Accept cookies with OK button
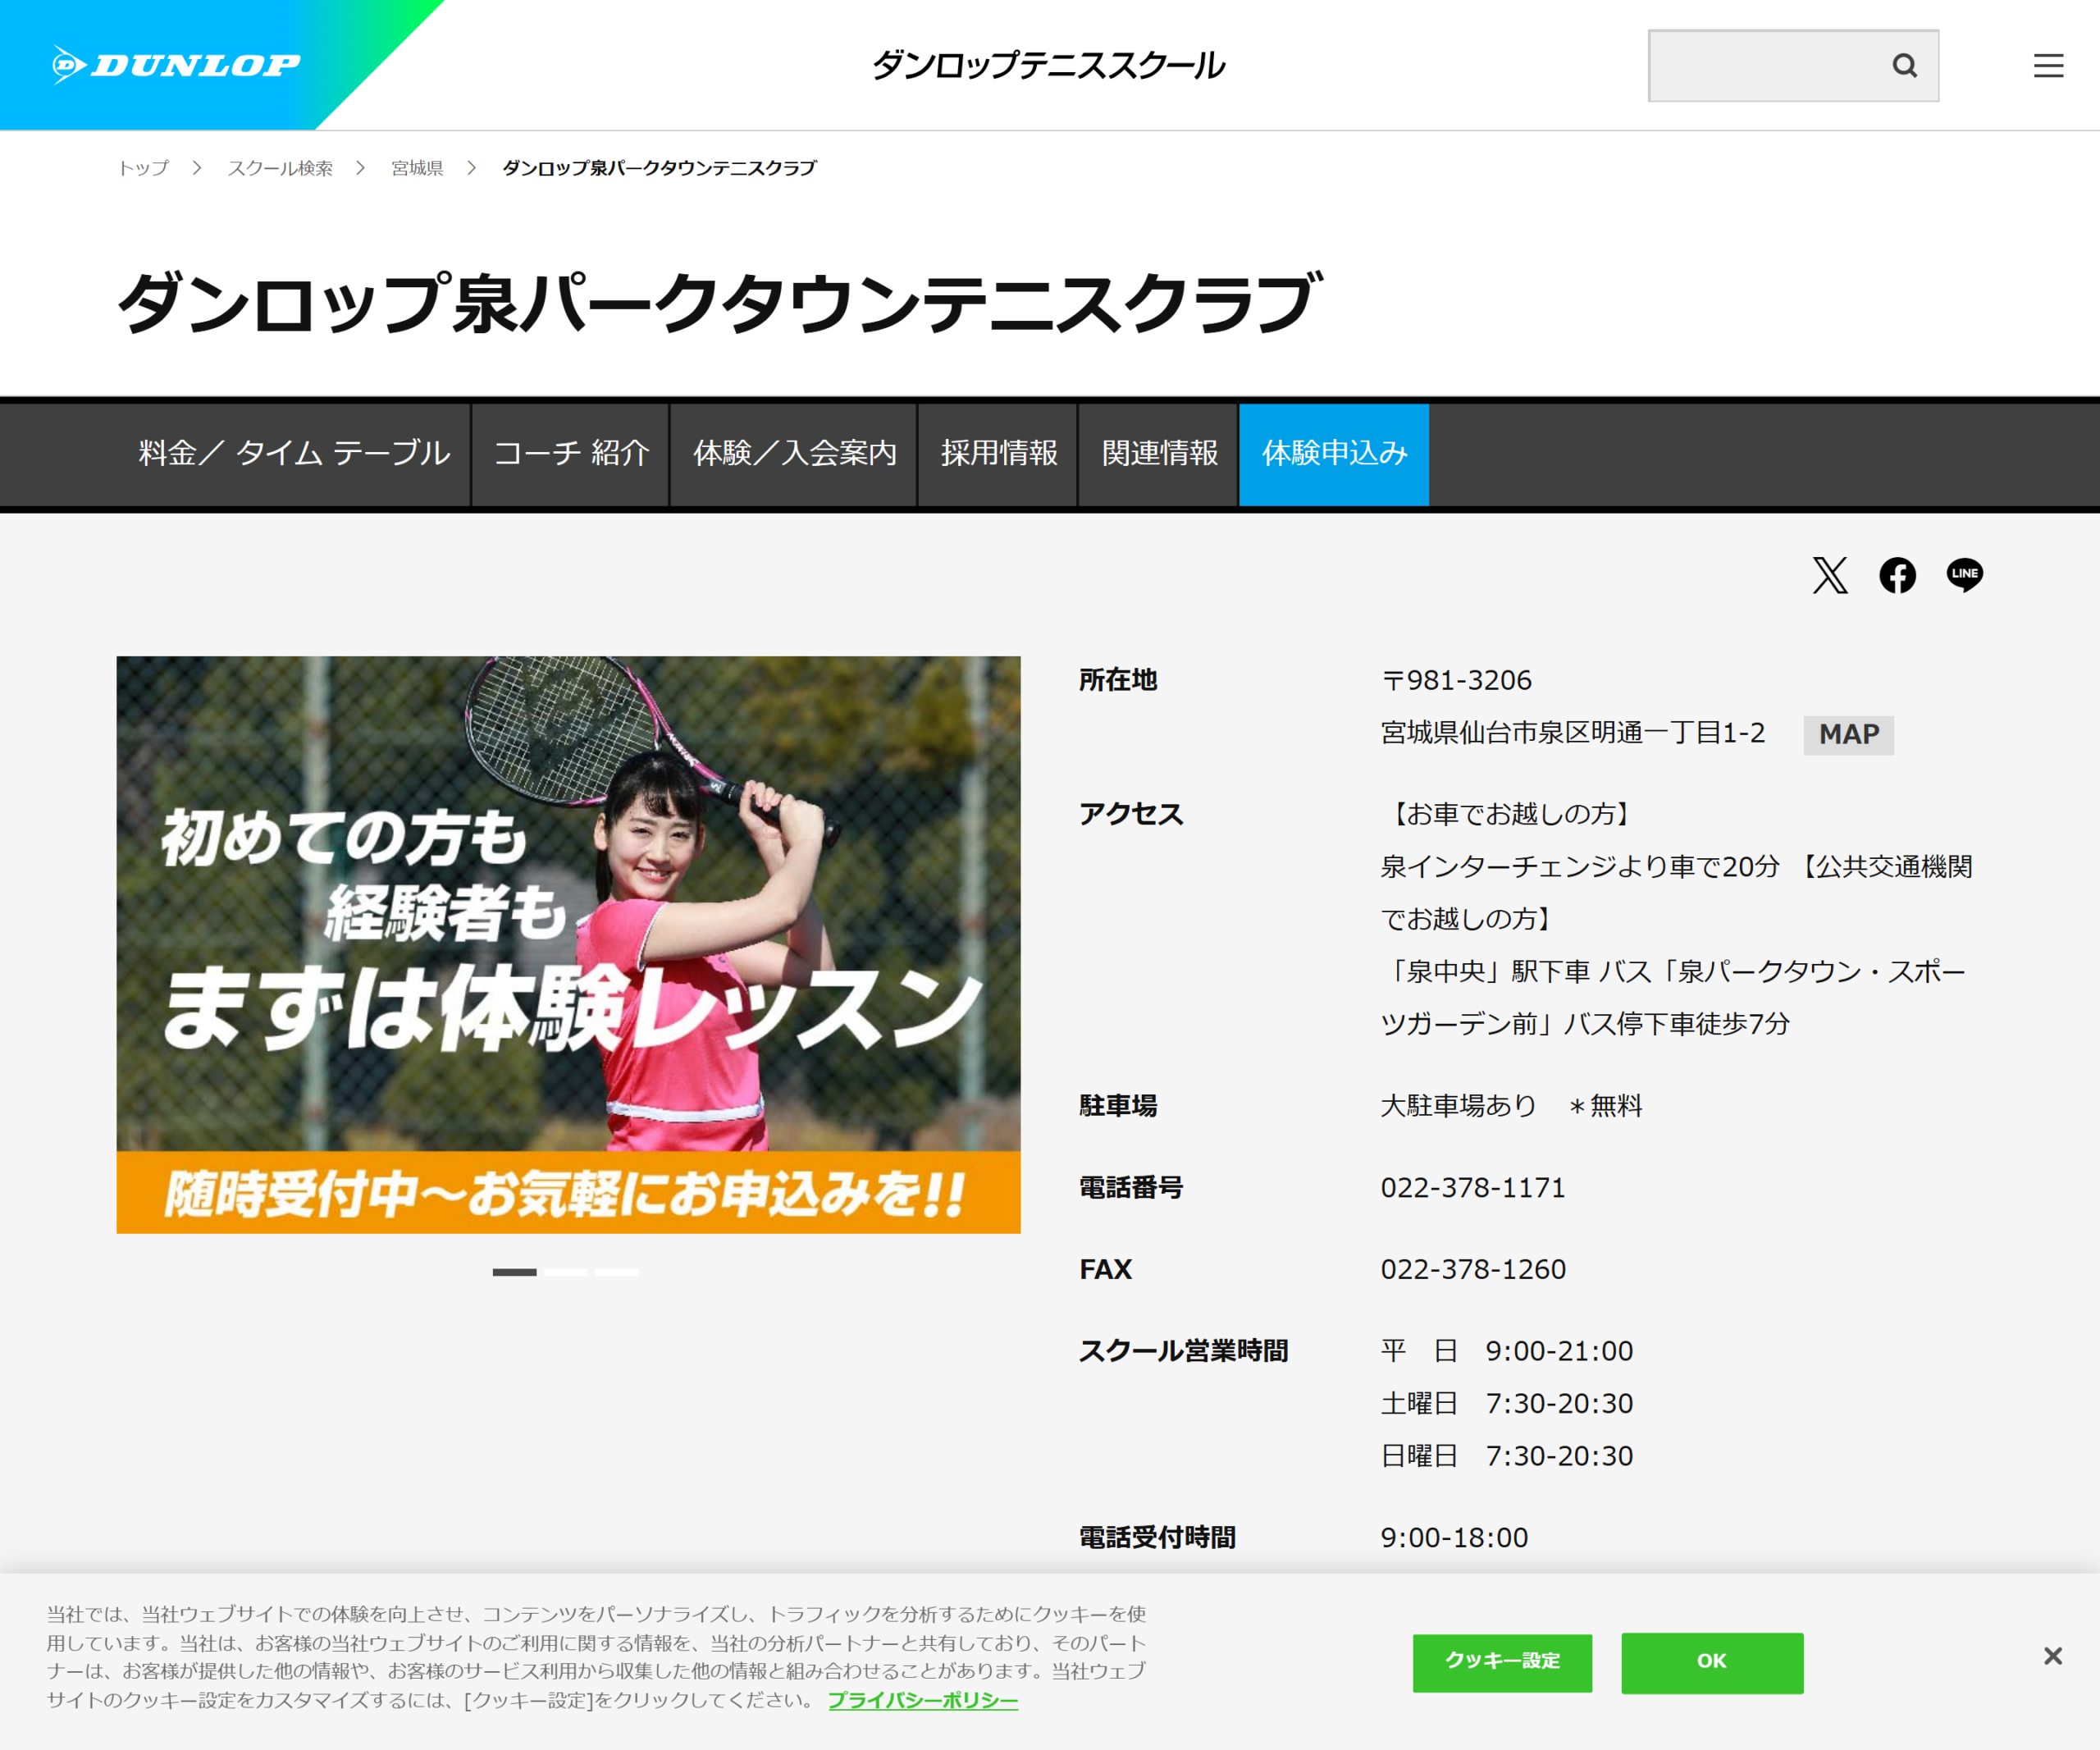Image resolution: width=2100 pixels, height=1750 pixels. point(1712,1662)
